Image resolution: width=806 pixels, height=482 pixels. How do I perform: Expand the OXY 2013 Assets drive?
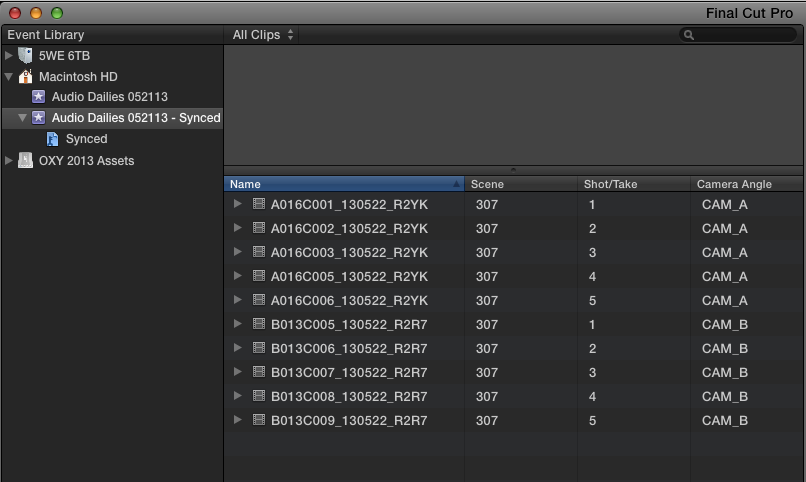pos(9,160)
